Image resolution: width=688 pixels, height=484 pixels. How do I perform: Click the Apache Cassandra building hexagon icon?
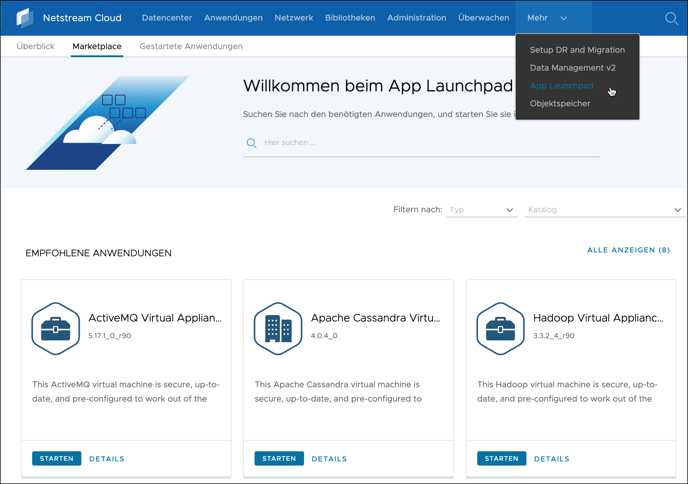[x=278, y=329]
